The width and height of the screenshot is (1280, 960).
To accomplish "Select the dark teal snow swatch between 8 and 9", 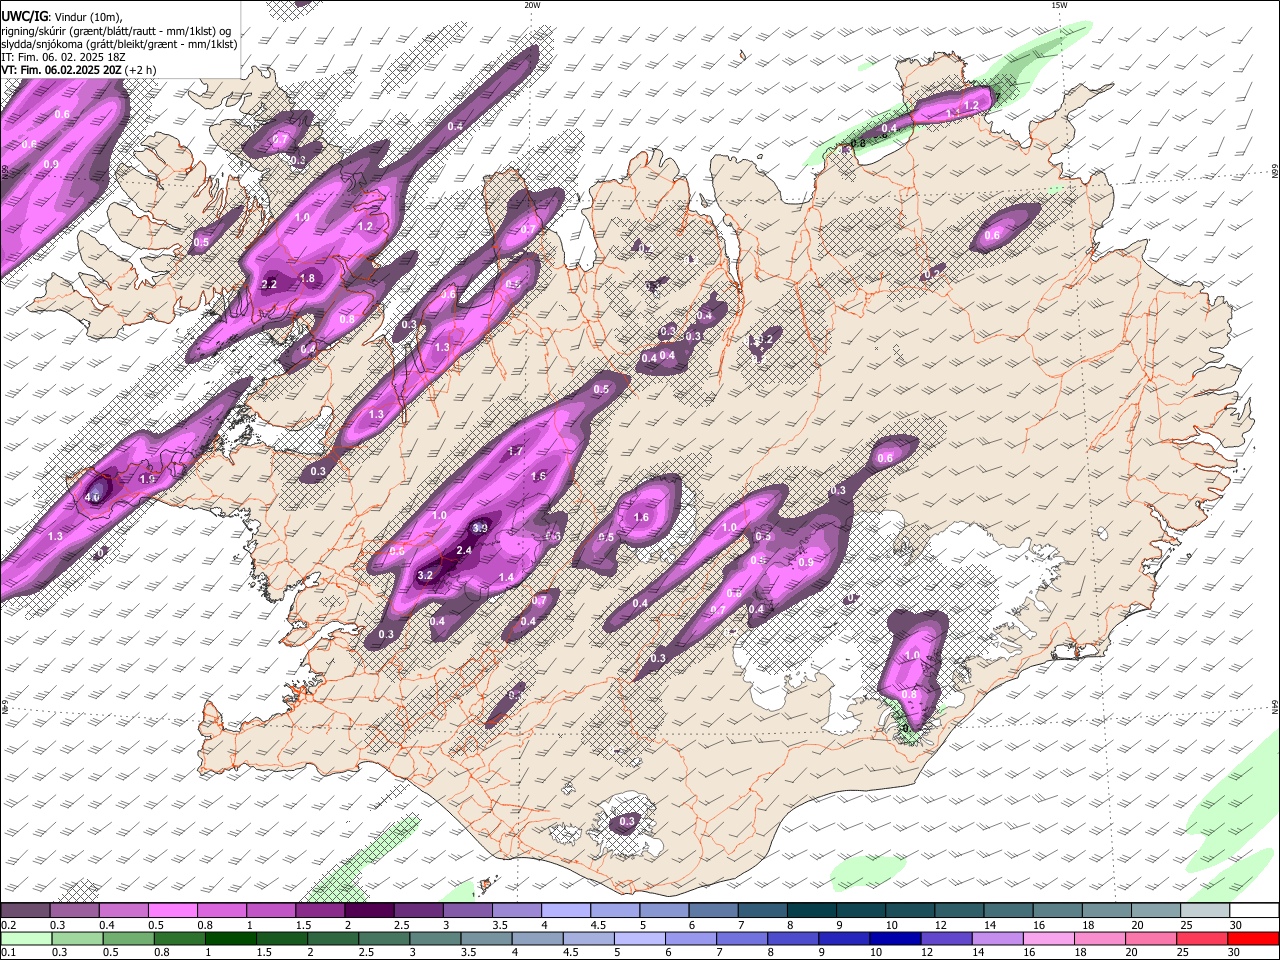I will pos(810,911).
